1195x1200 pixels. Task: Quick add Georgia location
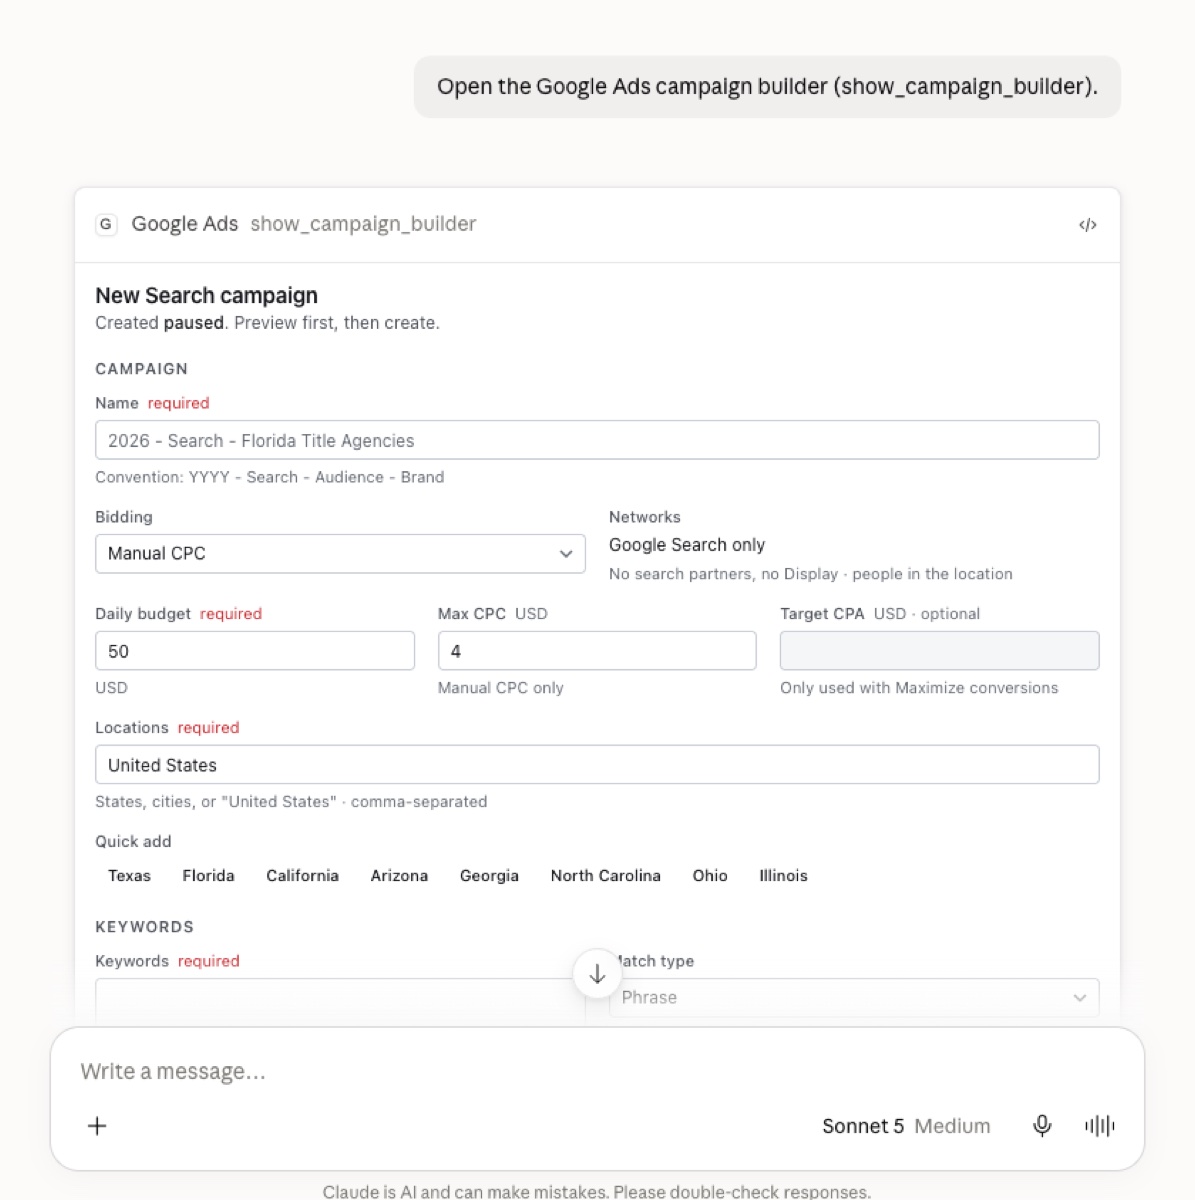click(x=489, y=876)
